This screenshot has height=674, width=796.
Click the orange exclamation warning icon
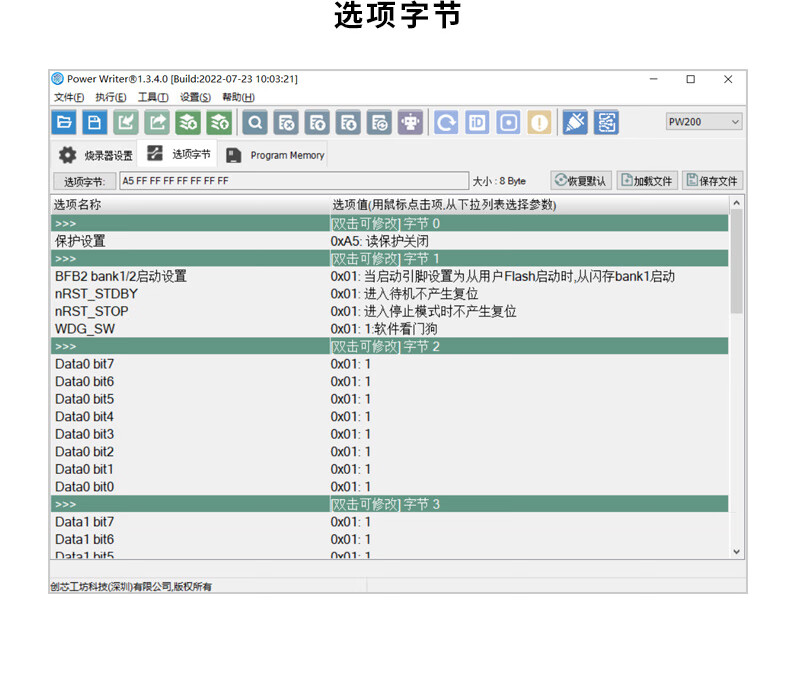coord(539,122)
